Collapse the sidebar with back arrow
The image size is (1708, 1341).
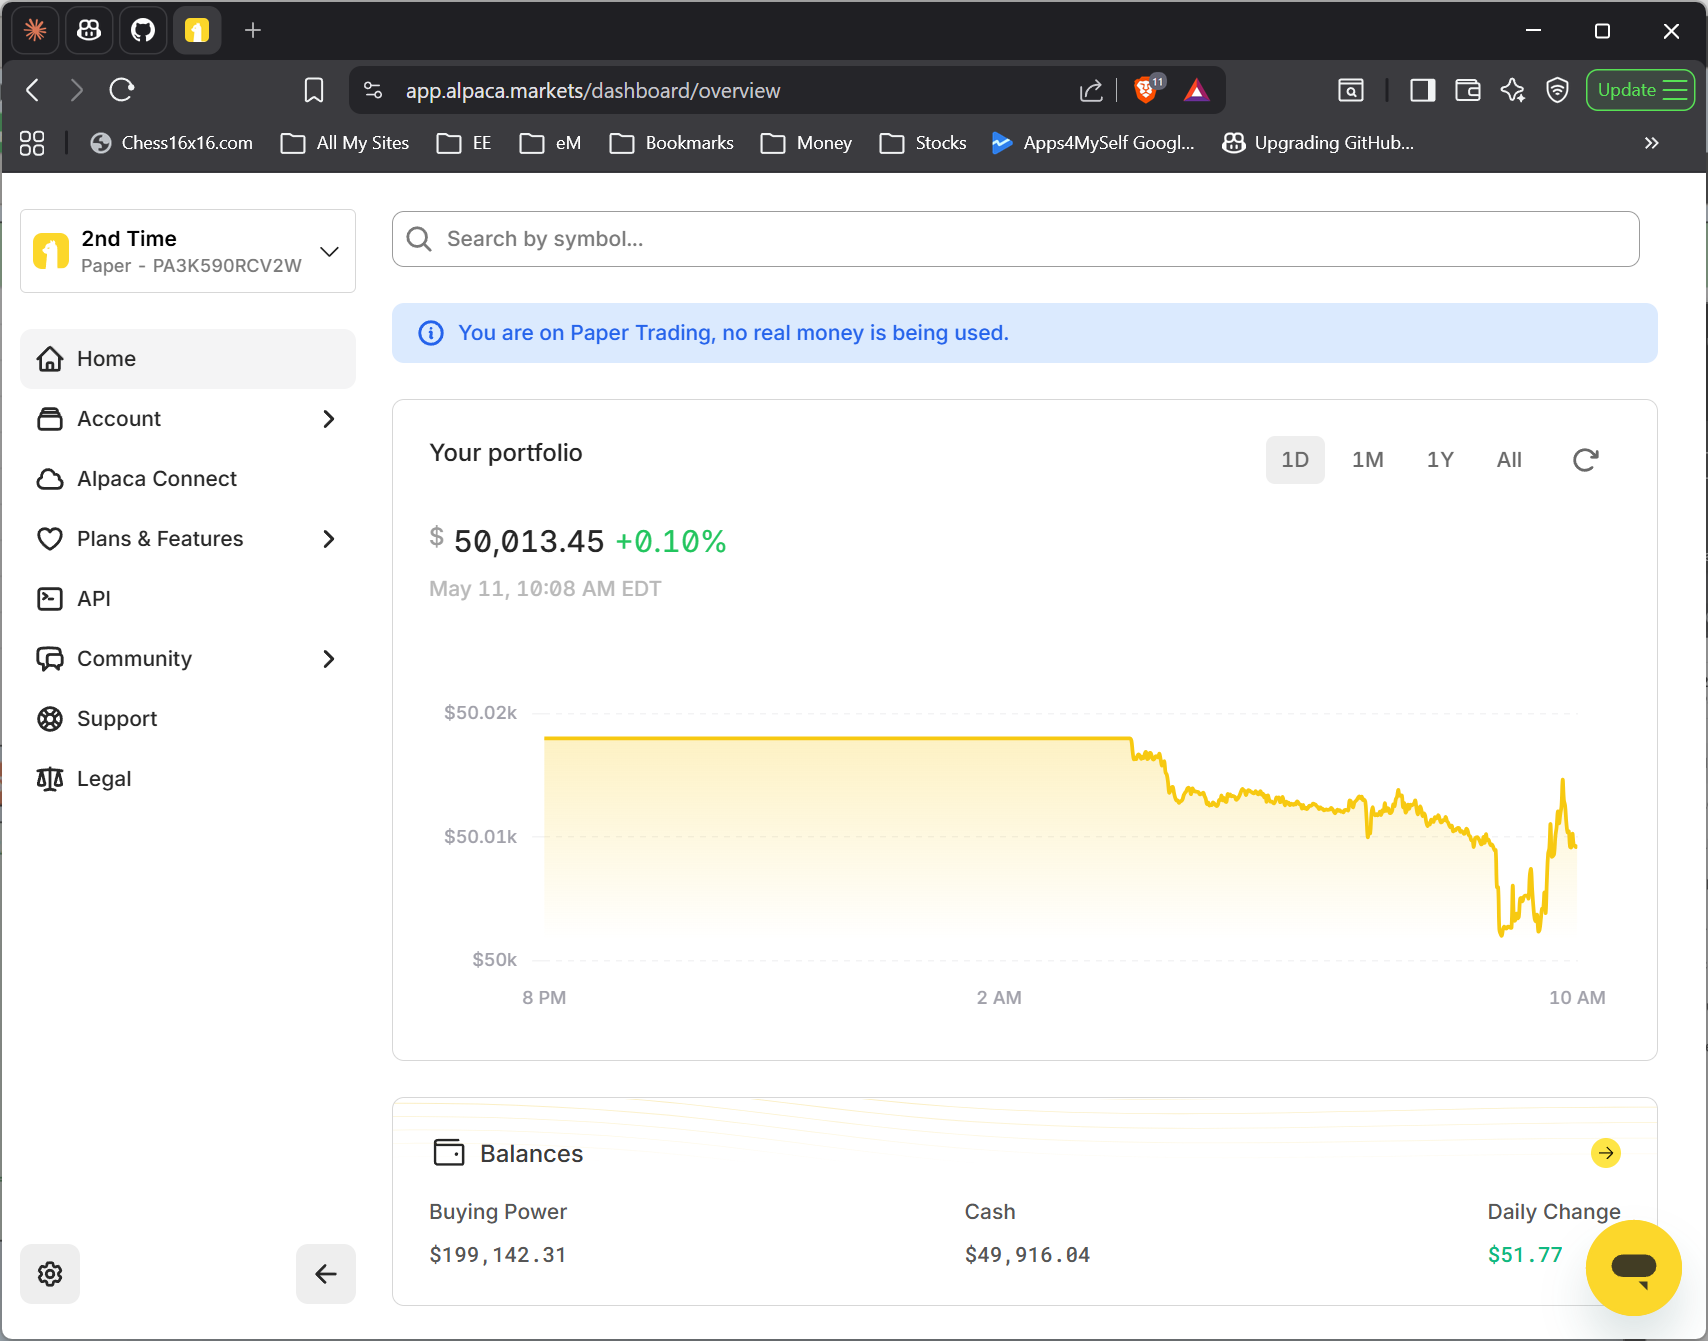326,1274
